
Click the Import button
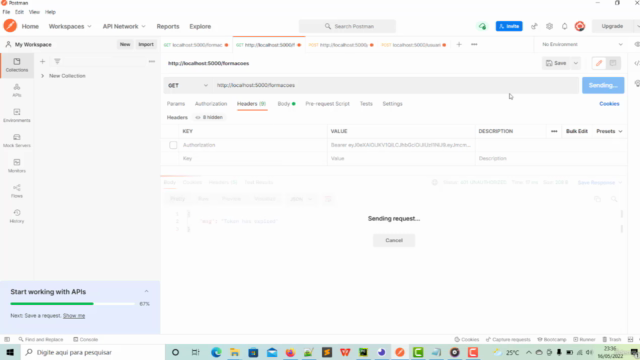146,44
